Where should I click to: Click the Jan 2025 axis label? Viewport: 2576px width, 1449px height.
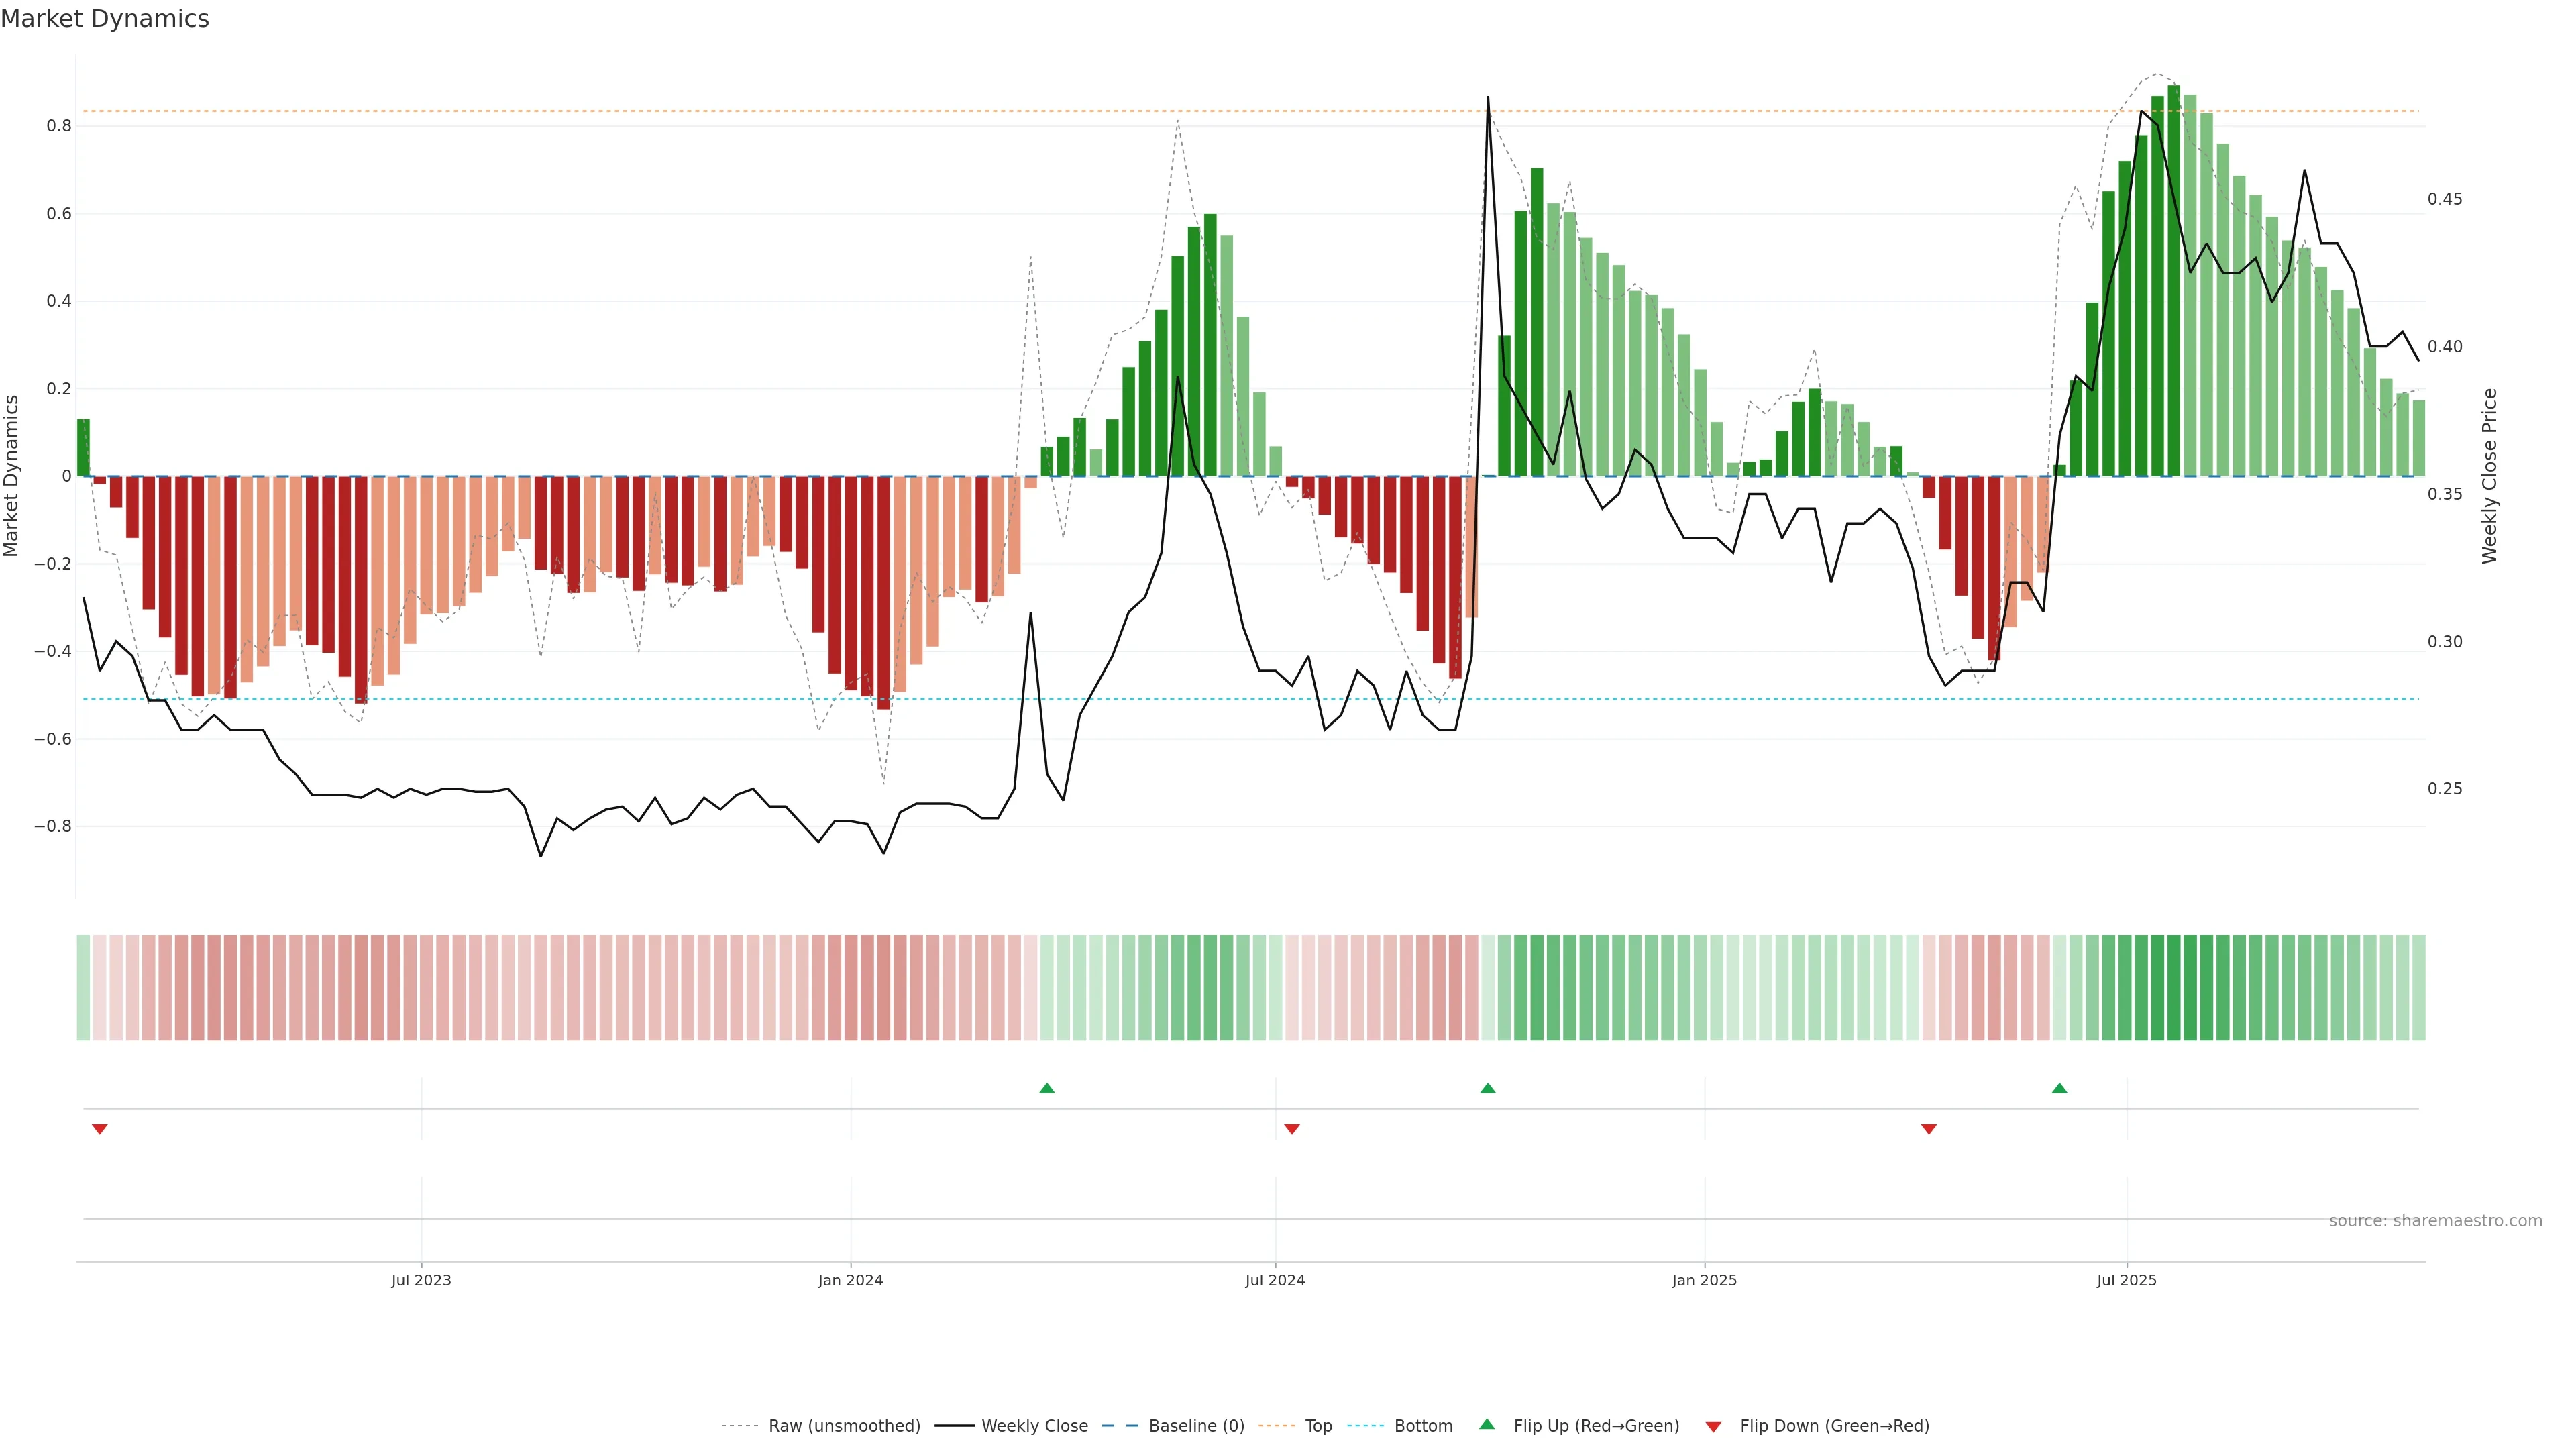pos(1704,1281)
